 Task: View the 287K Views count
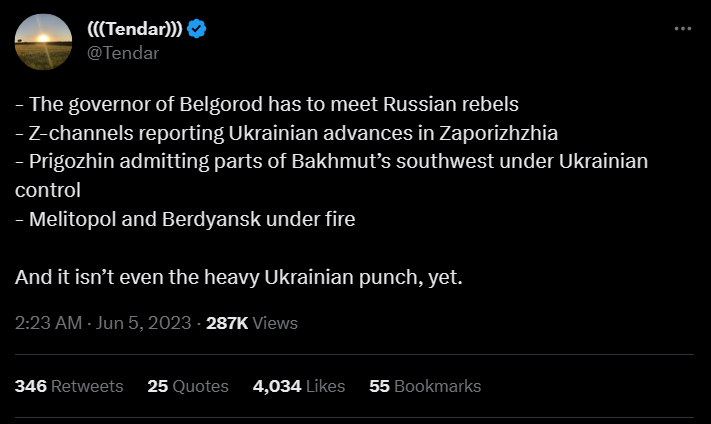[251, 323]
